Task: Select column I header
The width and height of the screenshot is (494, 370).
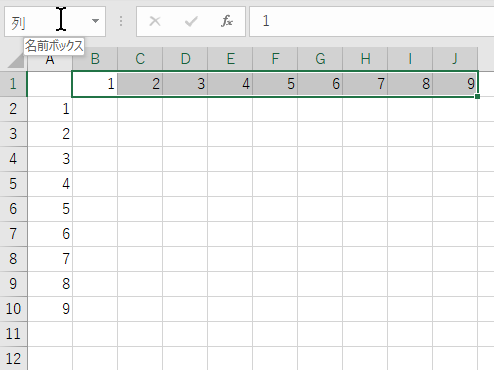Action: pyautogui.click(x=410, y=59)
